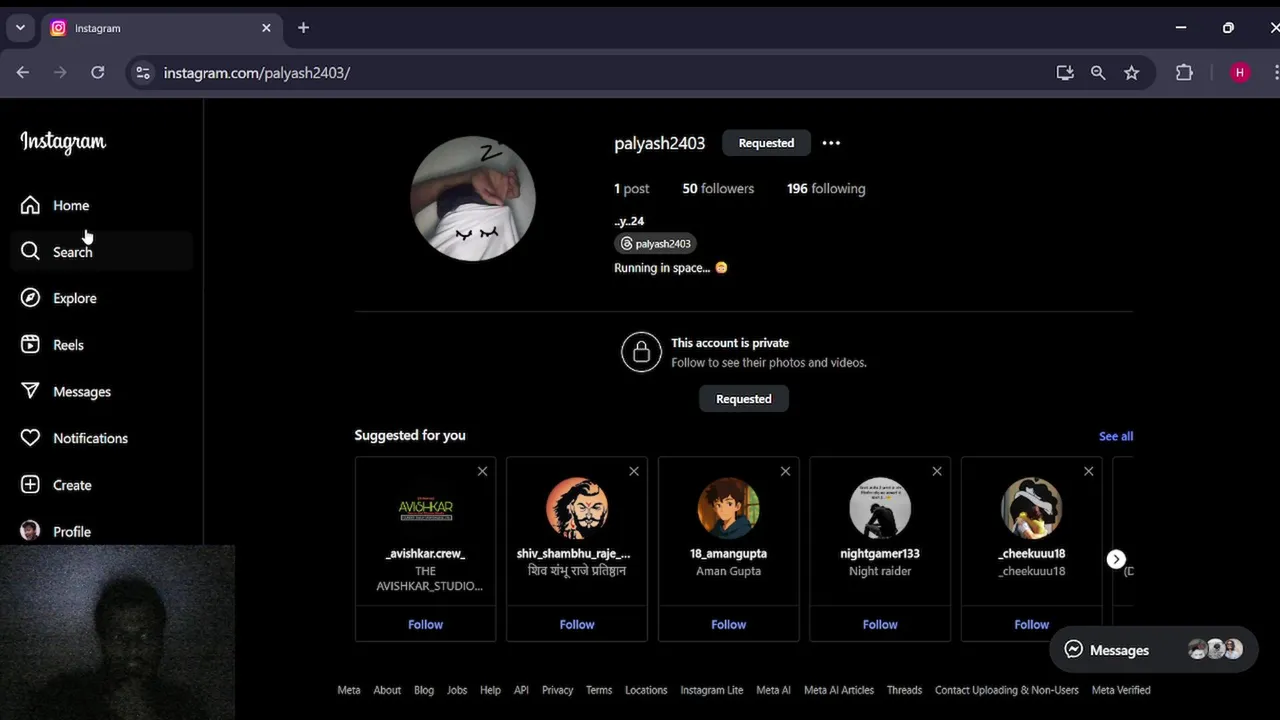The image size is (1280, 720).
Task: Open browser extensions puzzle icon
Action: [x=1184, y=72]
